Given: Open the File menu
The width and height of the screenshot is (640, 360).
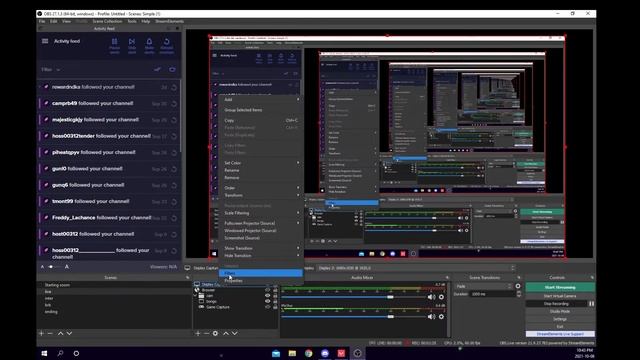Looking at the screenshot, I should (42, 21).
